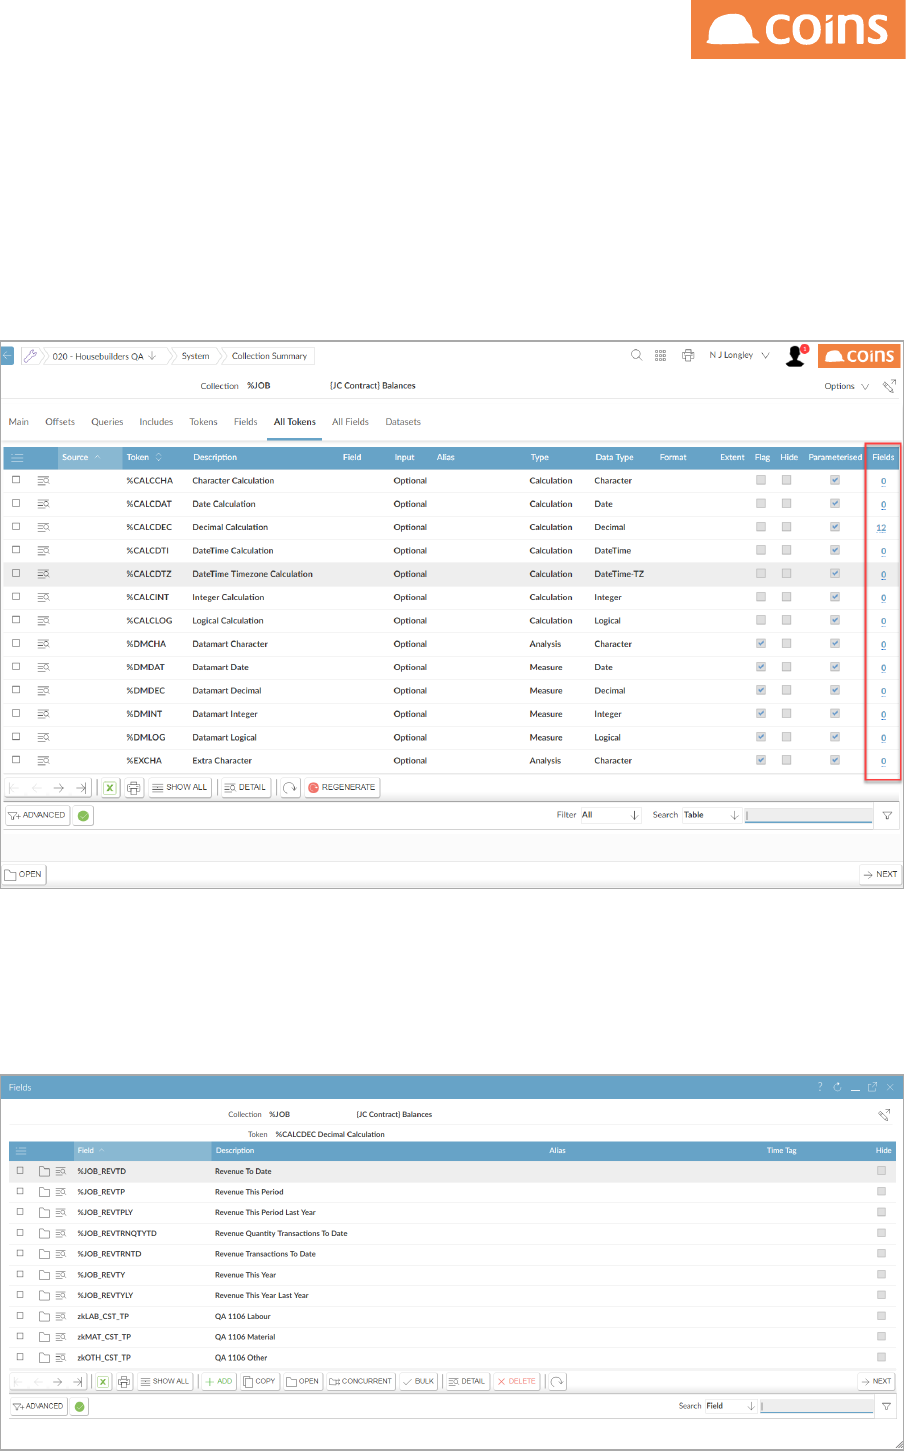
Task: Open the apps grid icon in header
Action: coord(661,355)
